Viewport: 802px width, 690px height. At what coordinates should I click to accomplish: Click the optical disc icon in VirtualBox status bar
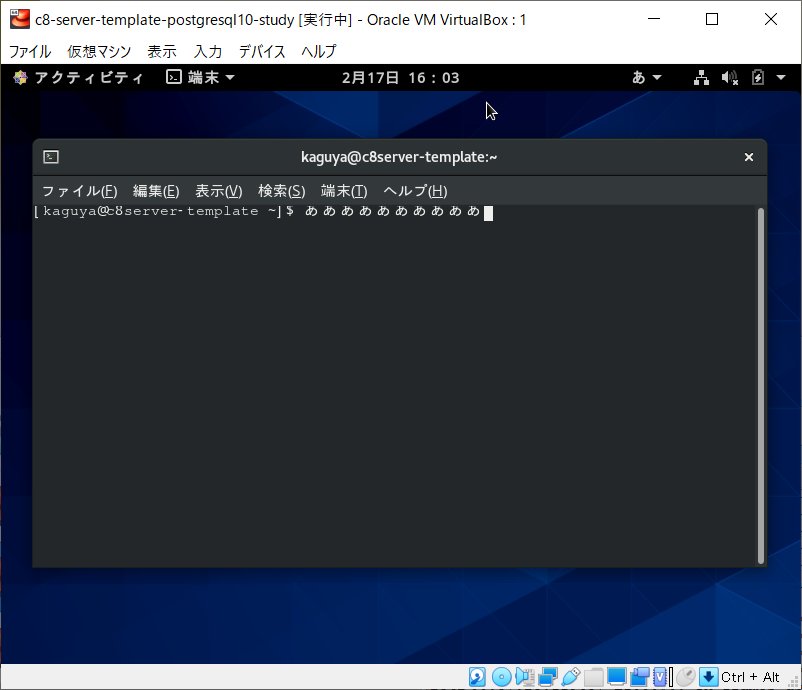[x=502, y=677]
